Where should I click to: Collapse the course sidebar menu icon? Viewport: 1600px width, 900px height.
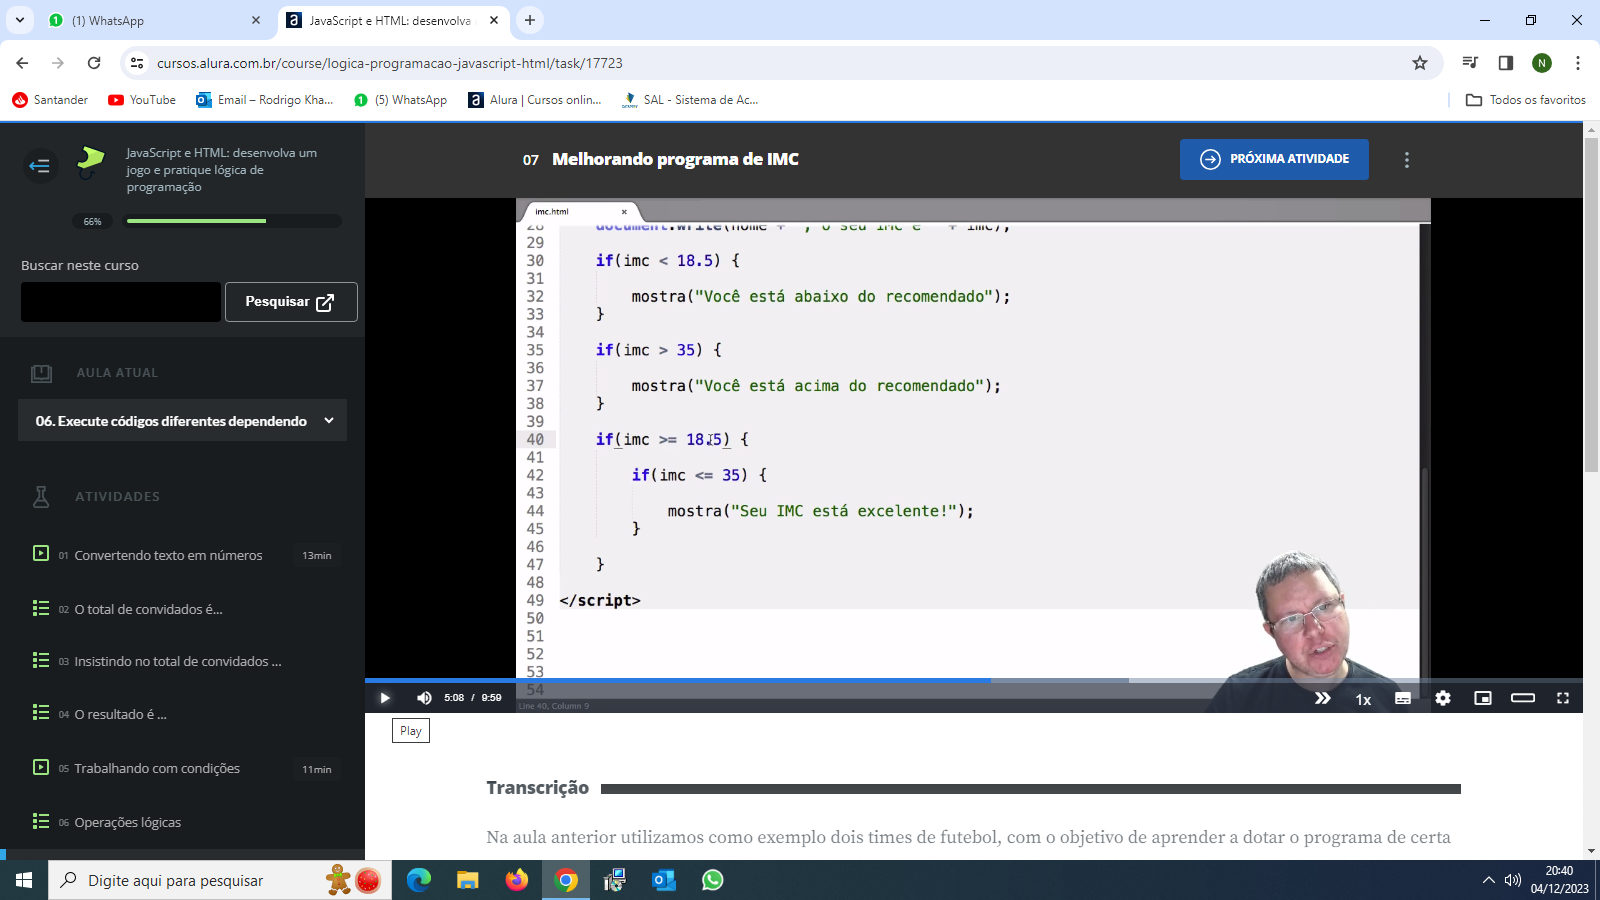pyautogui.click(x=40, y=165)
